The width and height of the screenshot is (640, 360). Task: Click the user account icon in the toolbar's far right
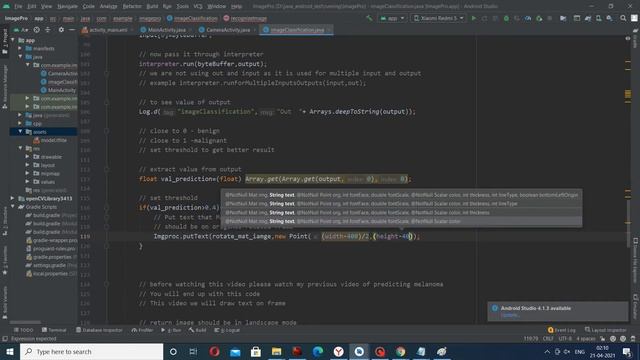click(x=634, y=18)
